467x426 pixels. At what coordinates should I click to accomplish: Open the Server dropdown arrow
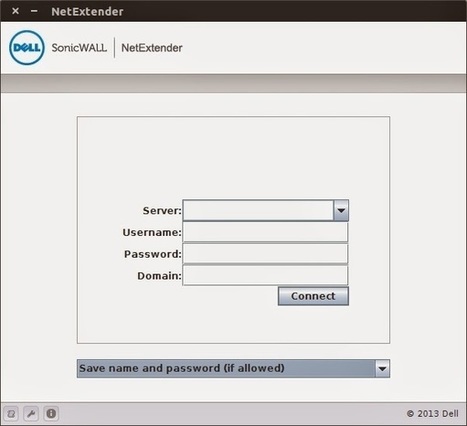pyautogui.click(x=341, y=210)
